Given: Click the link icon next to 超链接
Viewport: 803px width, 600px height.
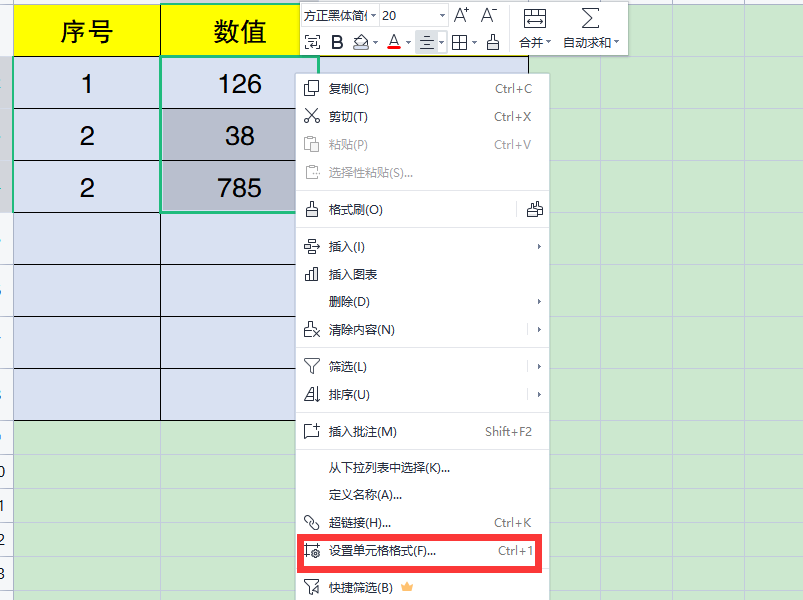Looking at the screenshot, I should [x=311, y=522].
